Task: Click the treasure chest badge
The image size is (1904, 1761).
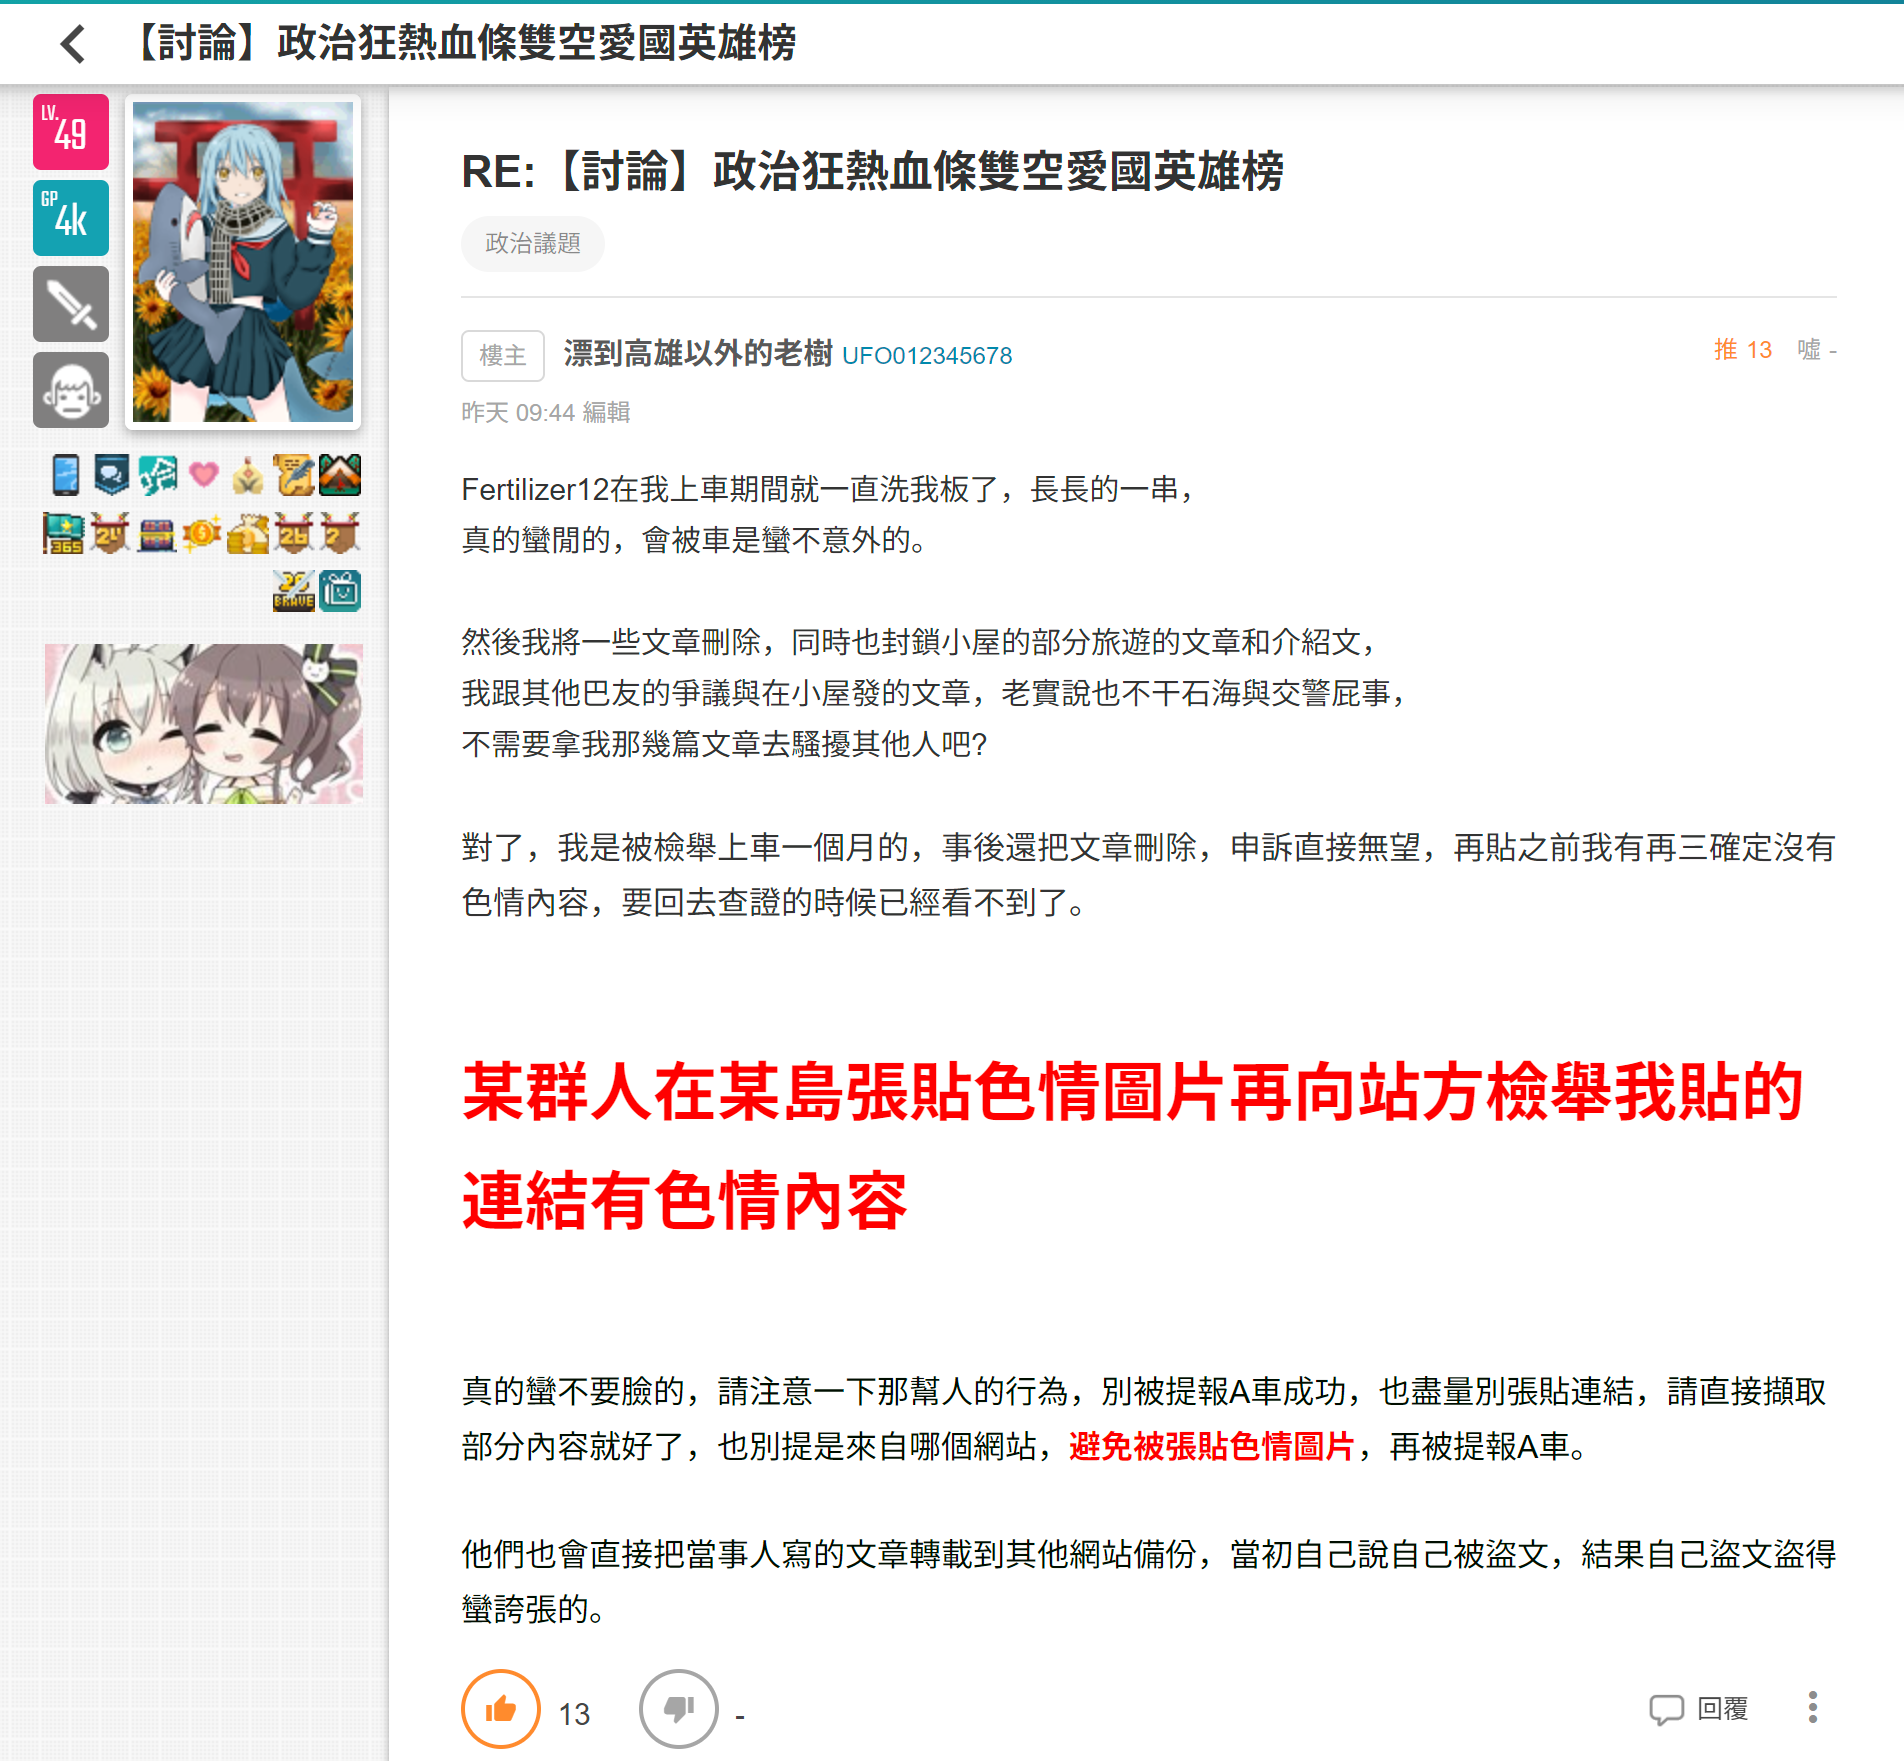Action: point(156,535)
